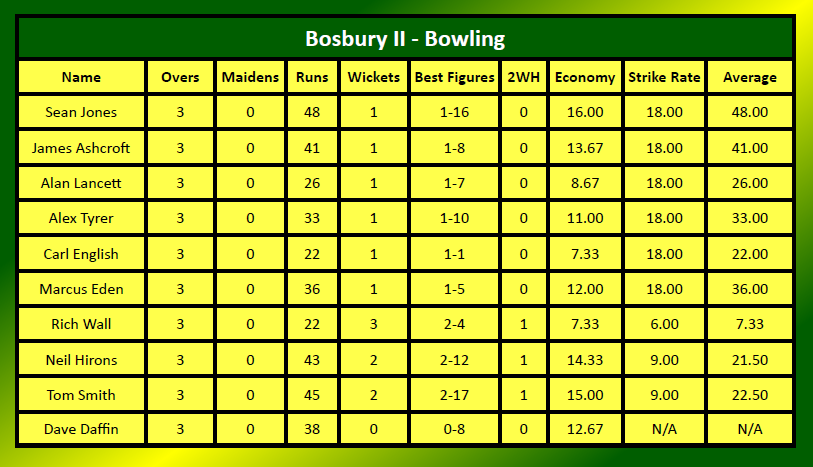This screenshot has height=467, width=813.
Task: Select economy value 16.00
Action: [x=585, y=112]
